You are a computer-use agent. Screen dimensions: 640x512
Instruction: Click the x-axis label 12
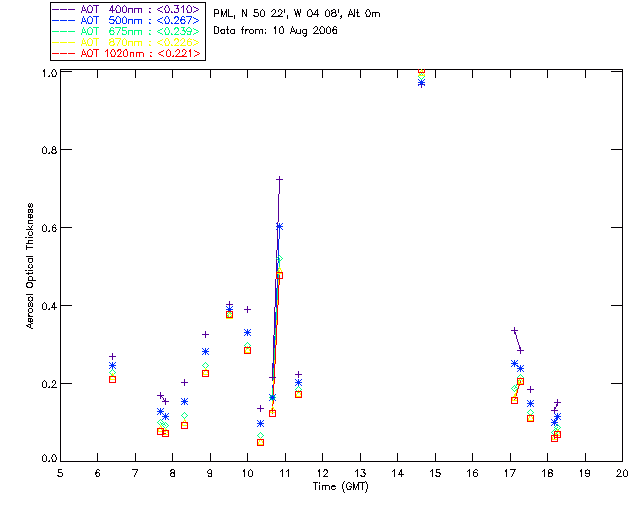[322, 473]
